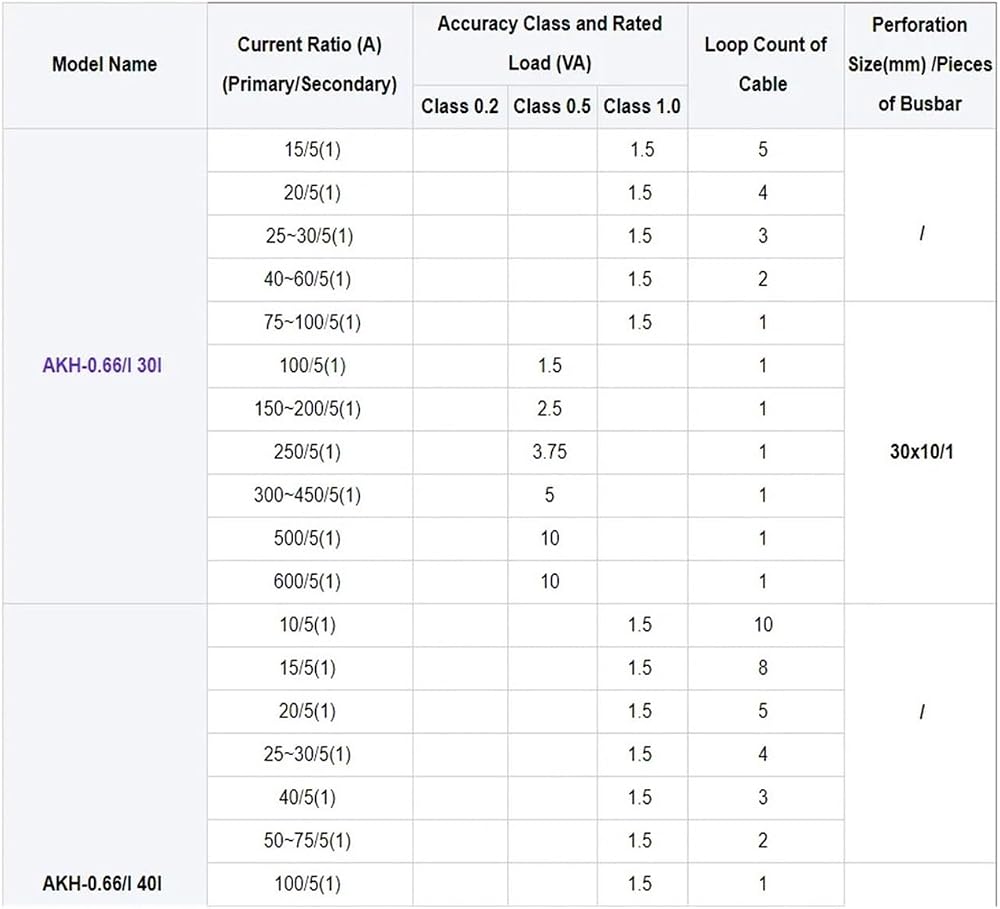Select the Model Name column header
Screen dimensions: 1000x909
pyautogui.click(x=105, y=64)
